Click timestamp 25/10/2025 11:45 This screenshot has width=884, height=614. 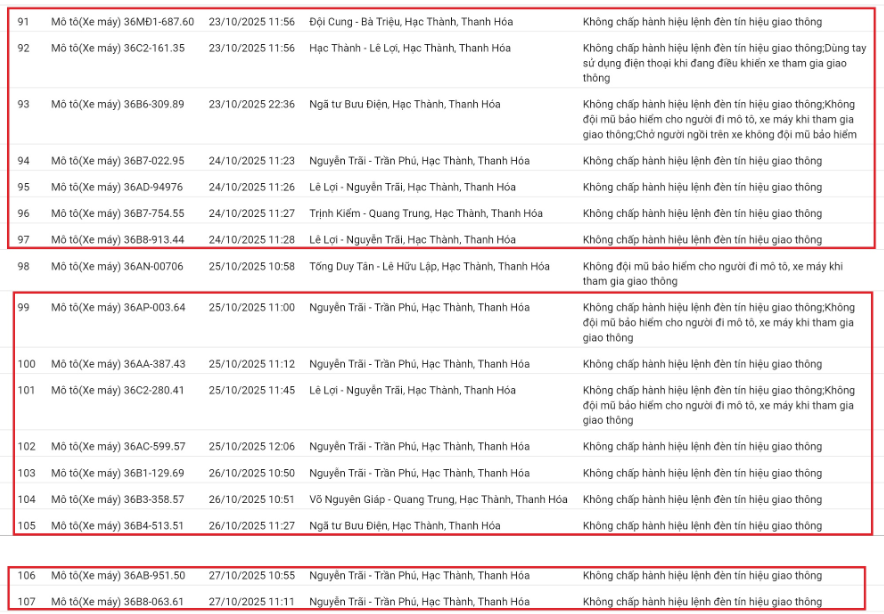tap(252, 390)
